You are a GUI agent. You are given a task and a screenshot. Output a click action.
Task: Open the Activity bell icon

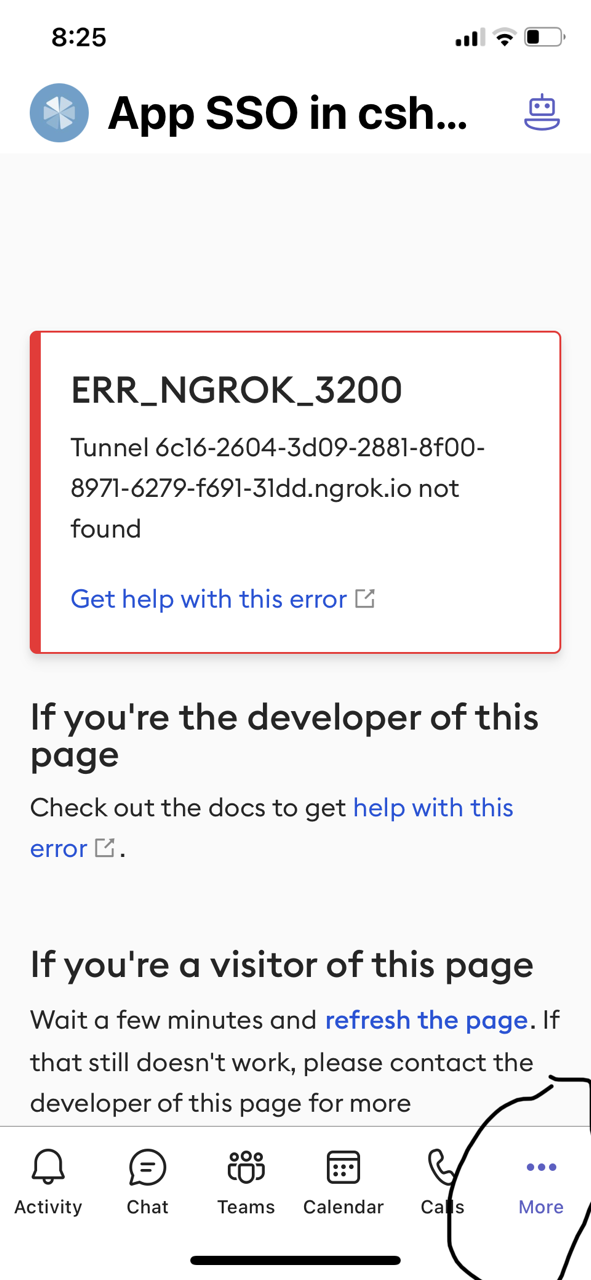pos(48,1165)
